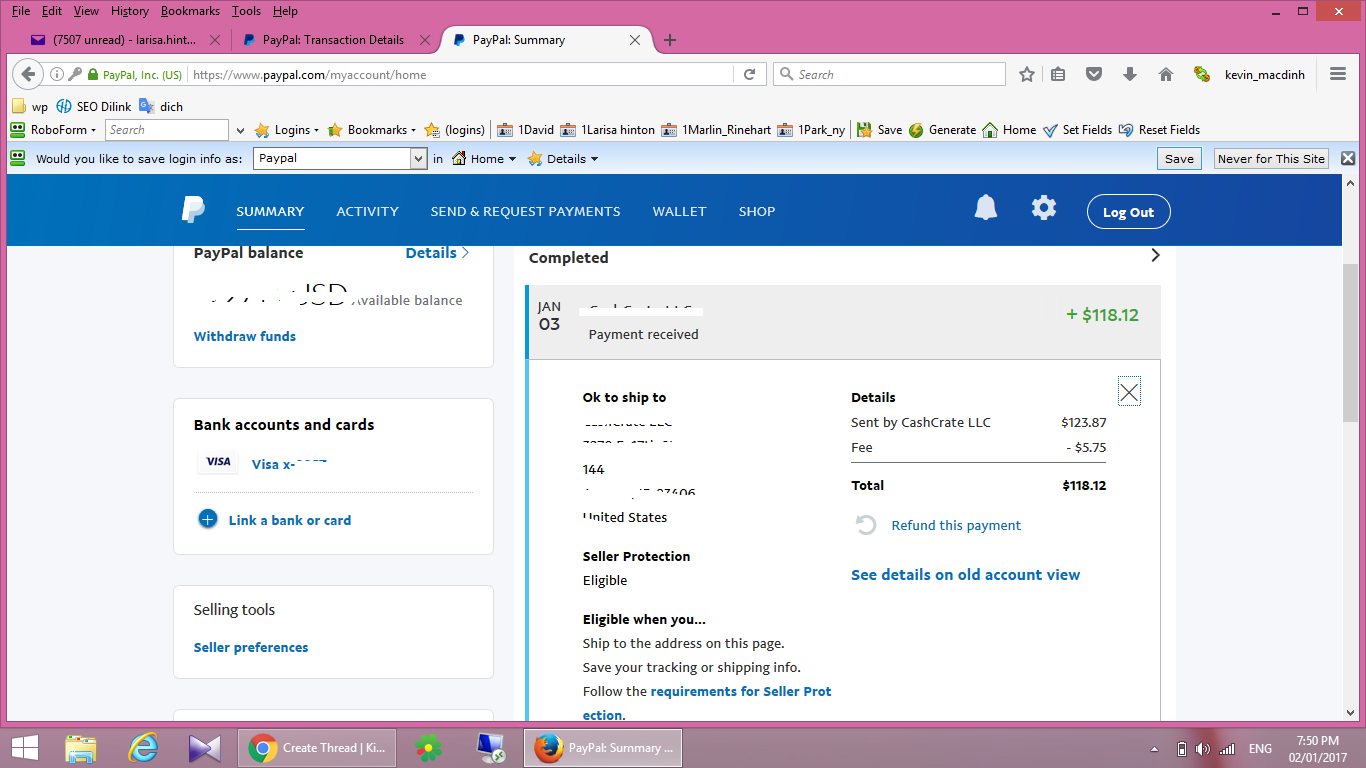Switch to Chrome Create Thread taskbar window
Screen dimensions: 1366x768
click(x=318, y=748)
